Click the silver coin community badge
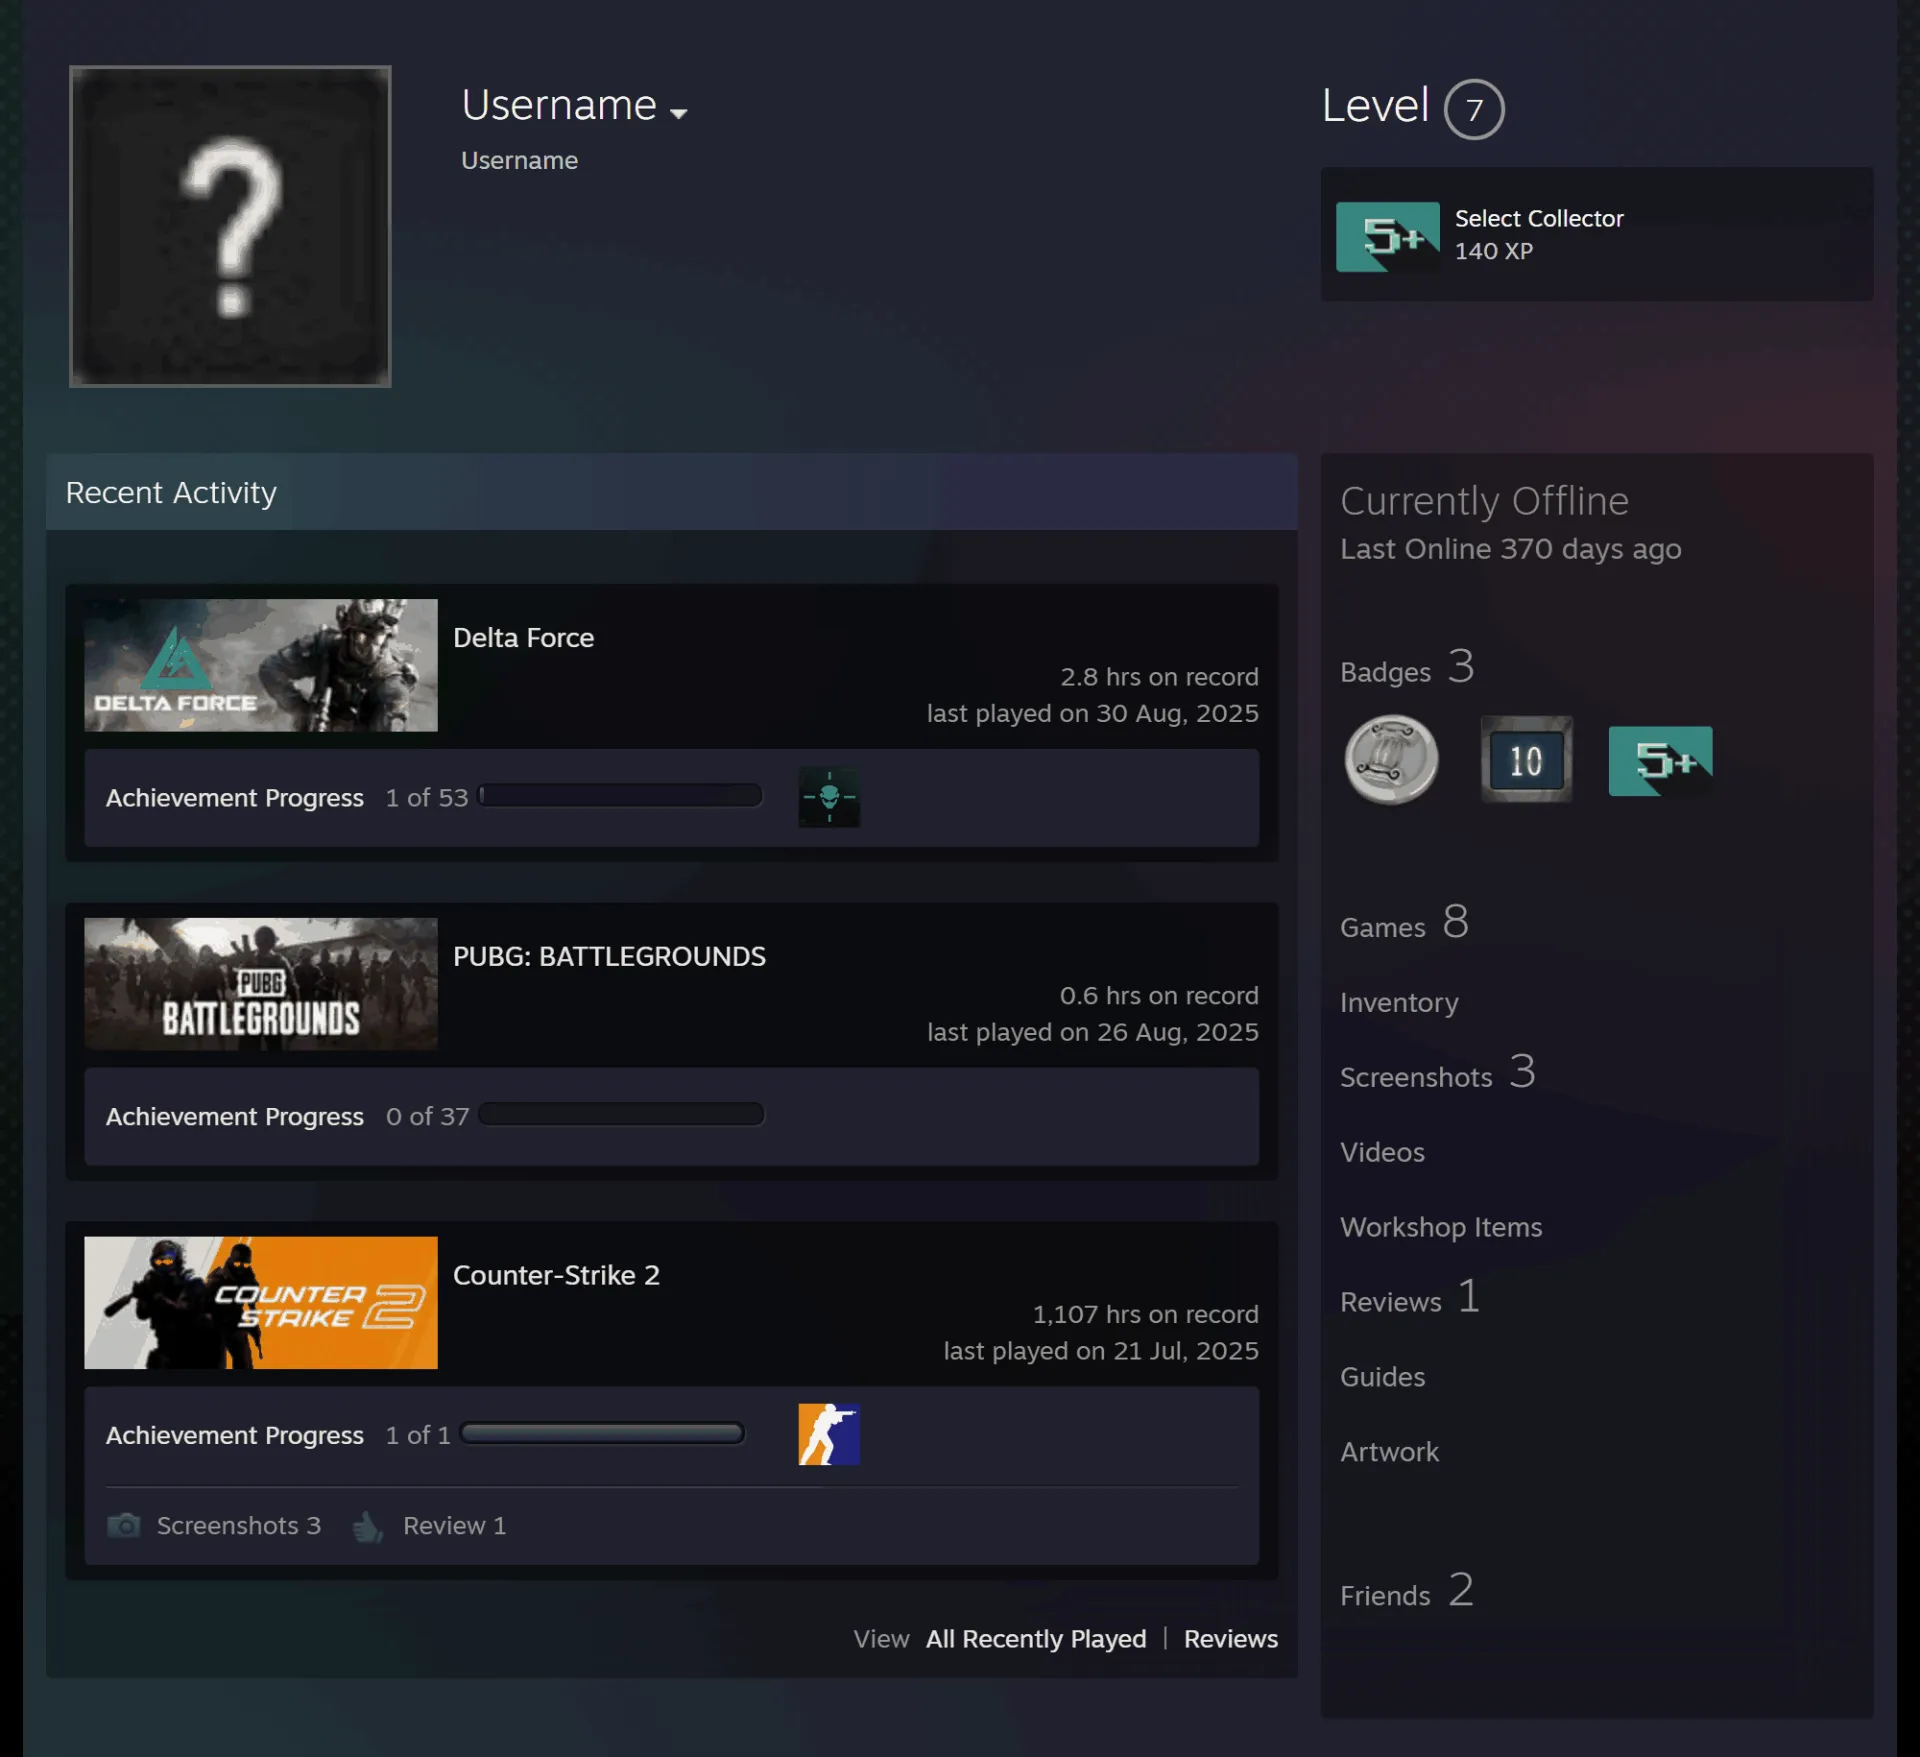 (x=1391, y=760)
